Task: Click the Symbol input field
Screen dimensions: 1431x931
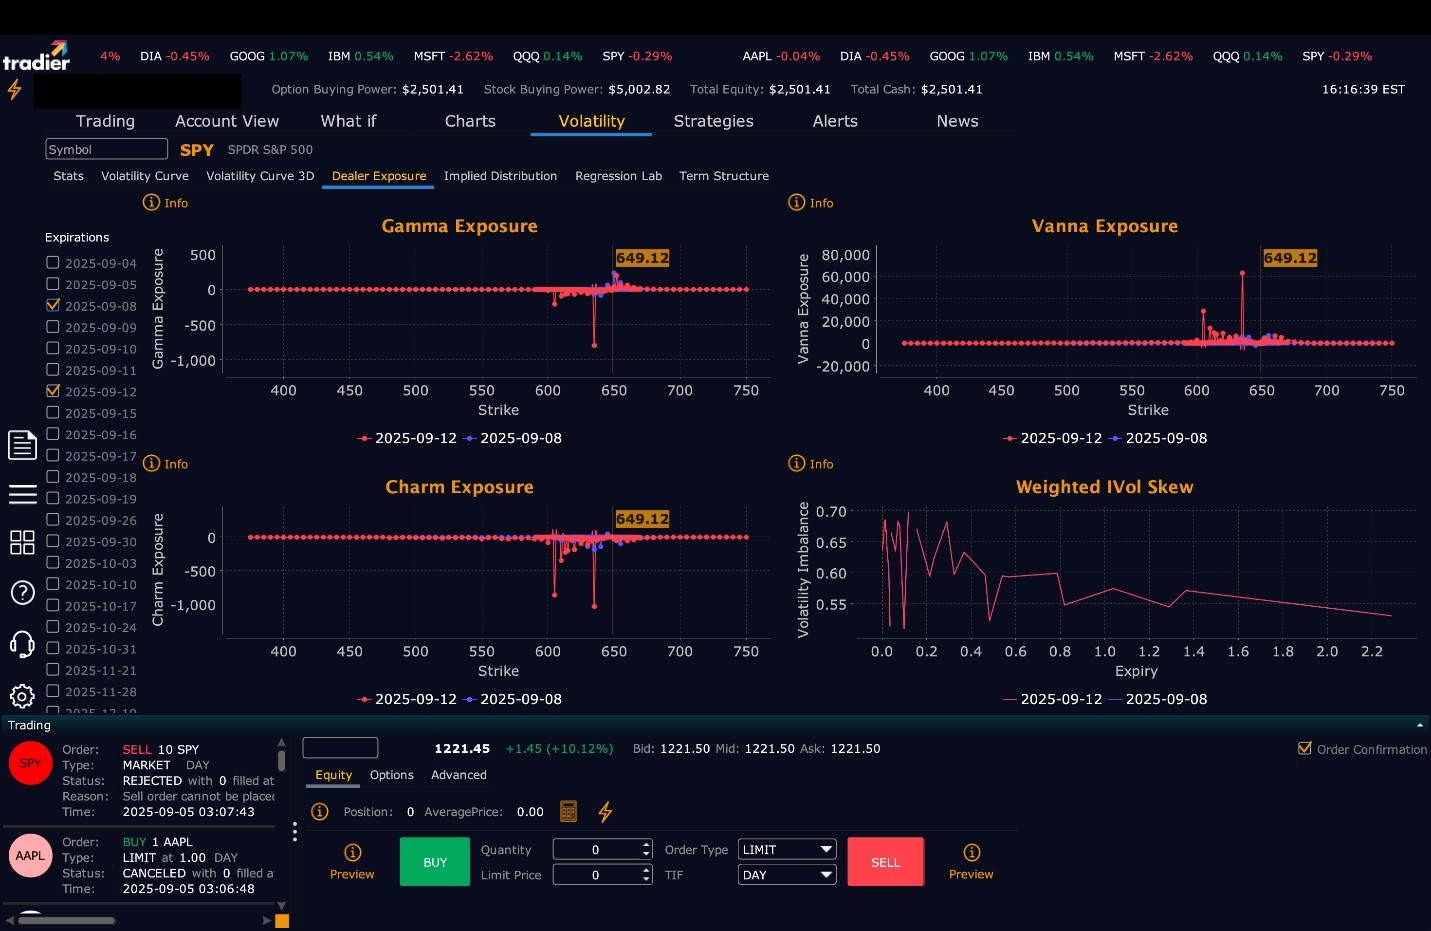Action: tap(106, 149)
